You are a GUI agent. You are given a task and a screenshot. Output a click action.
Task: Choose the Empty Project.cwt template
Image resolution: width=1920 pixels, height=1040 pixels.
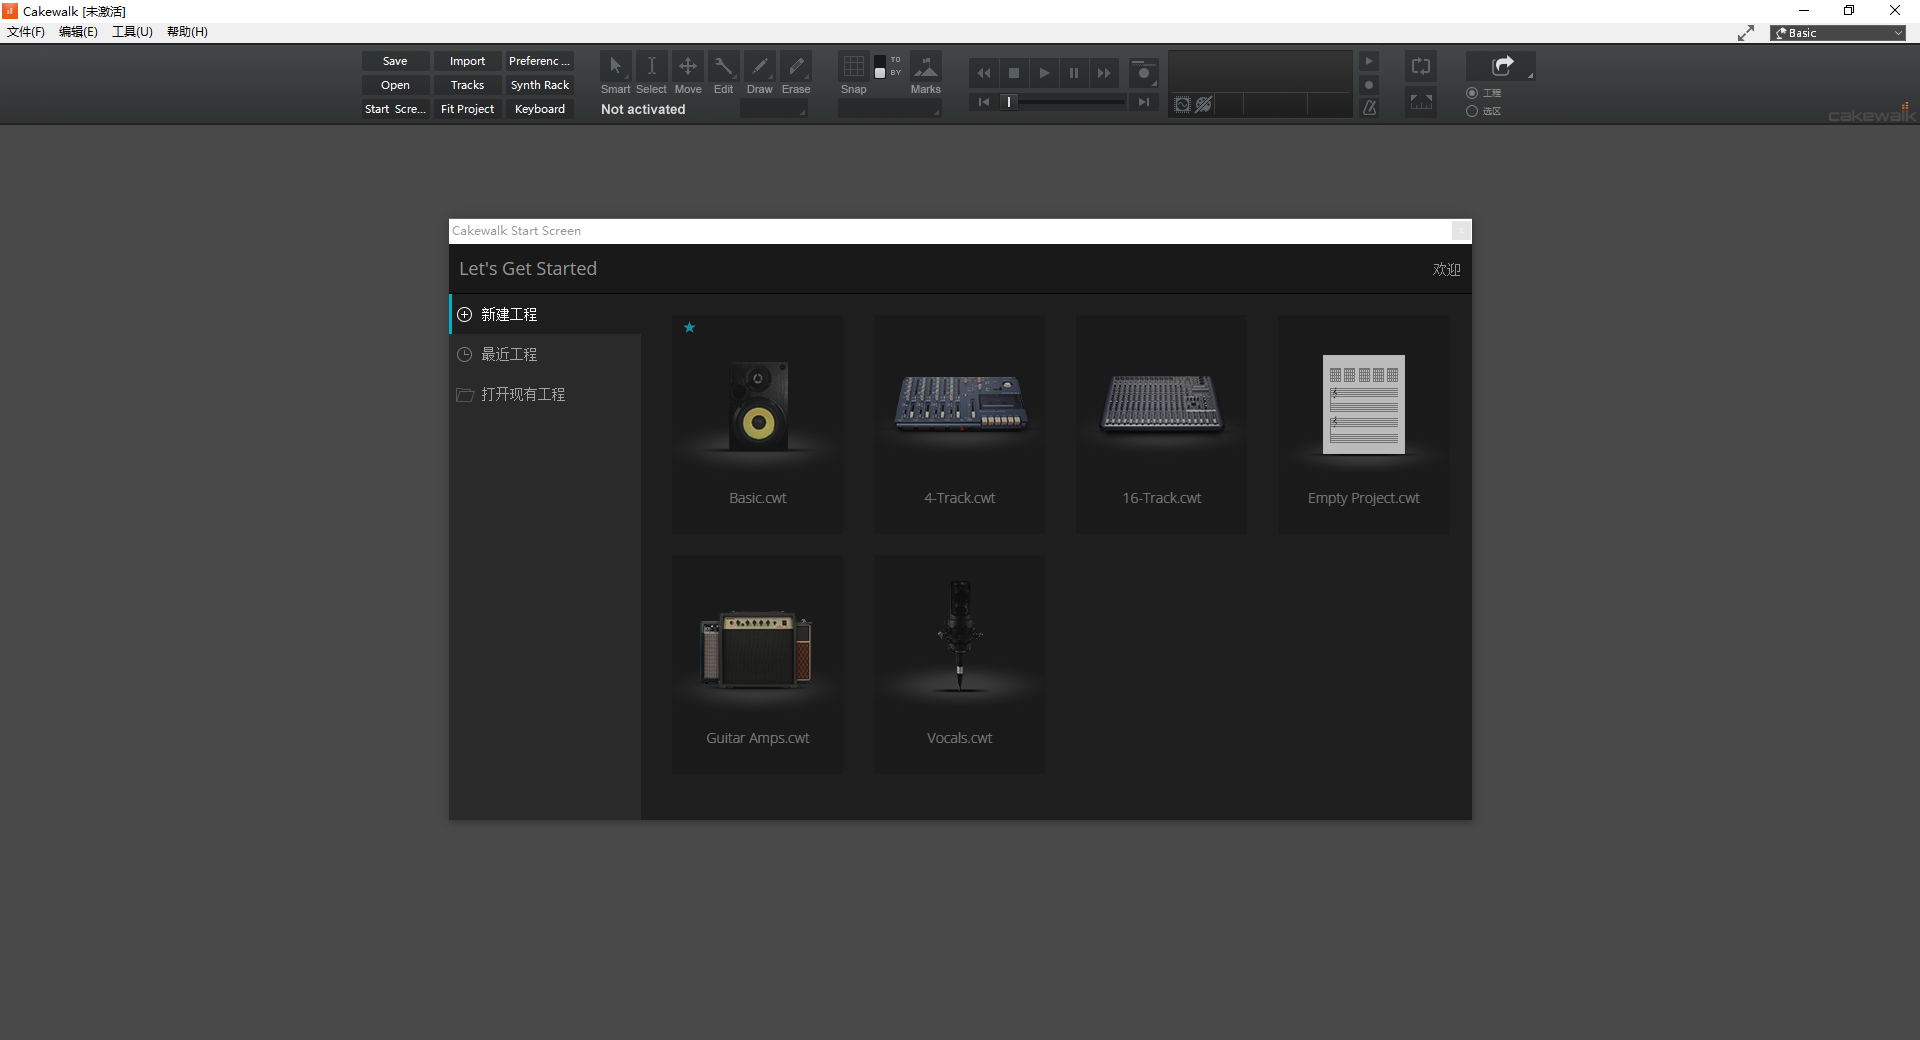coord(1363,424)
